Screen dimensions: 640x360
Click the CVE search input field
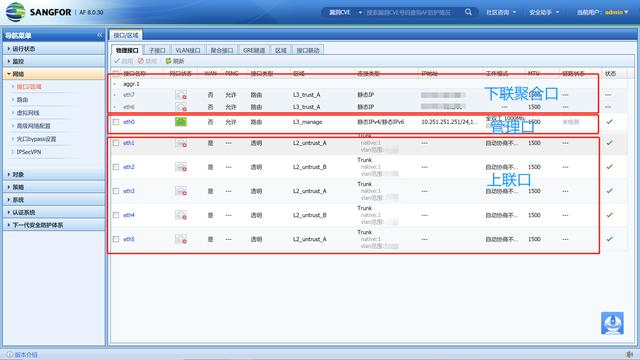pos(413,12)
